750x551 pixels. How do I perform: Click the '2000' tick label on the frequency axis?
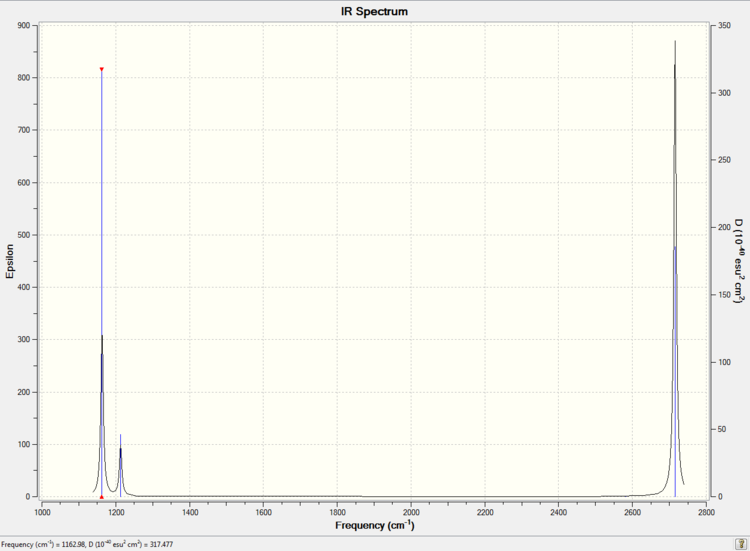click(411, 512)
